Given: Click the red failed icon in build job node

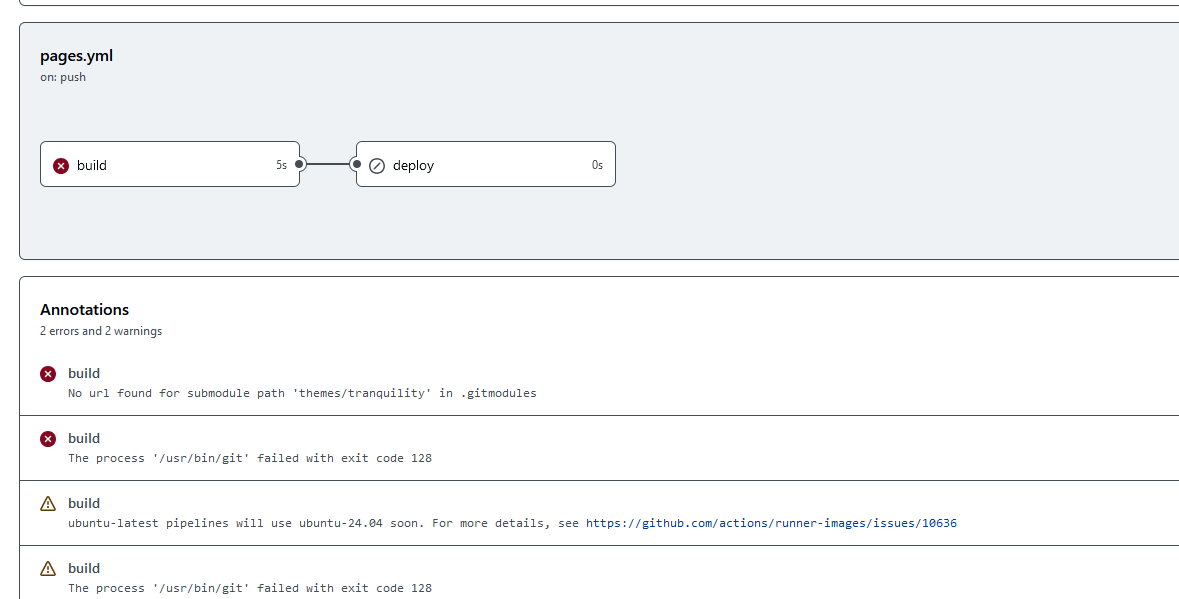Looking at the screenshot, I should pyautogui.click(x=61, y=165).
